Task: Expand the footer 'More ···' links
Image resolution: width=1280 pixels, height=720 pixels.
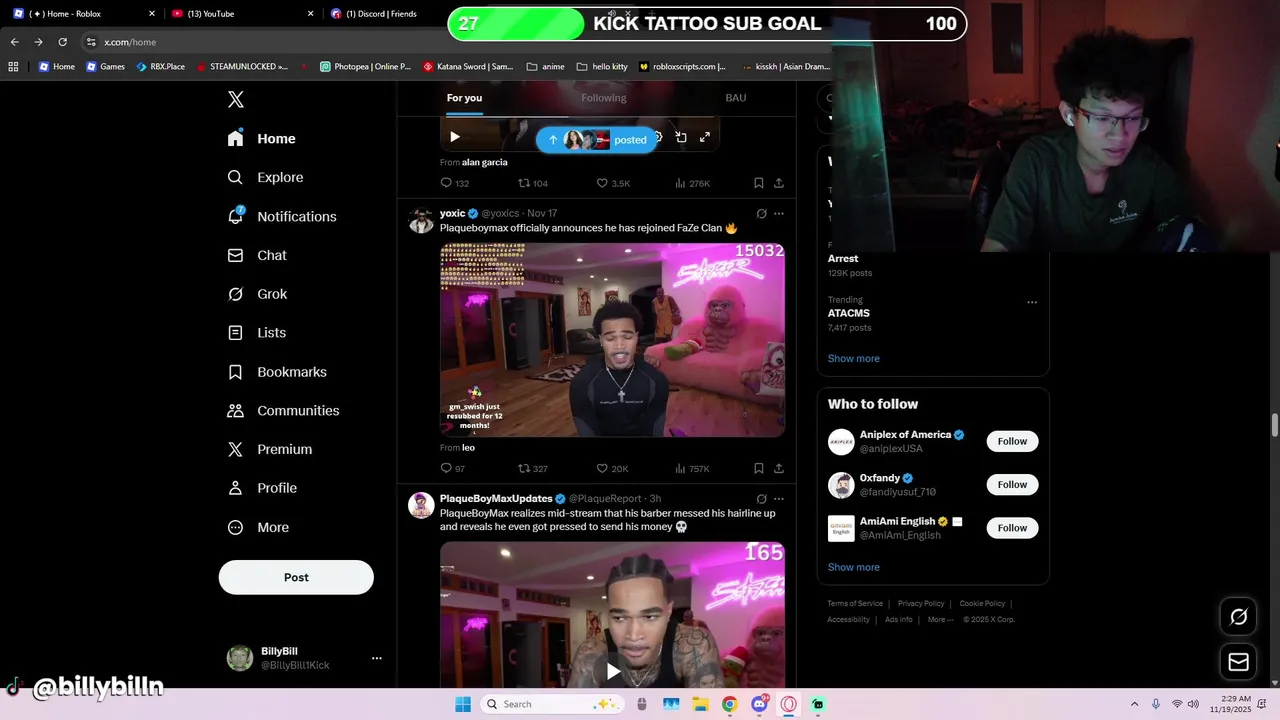Action: (x=940, y=619)
